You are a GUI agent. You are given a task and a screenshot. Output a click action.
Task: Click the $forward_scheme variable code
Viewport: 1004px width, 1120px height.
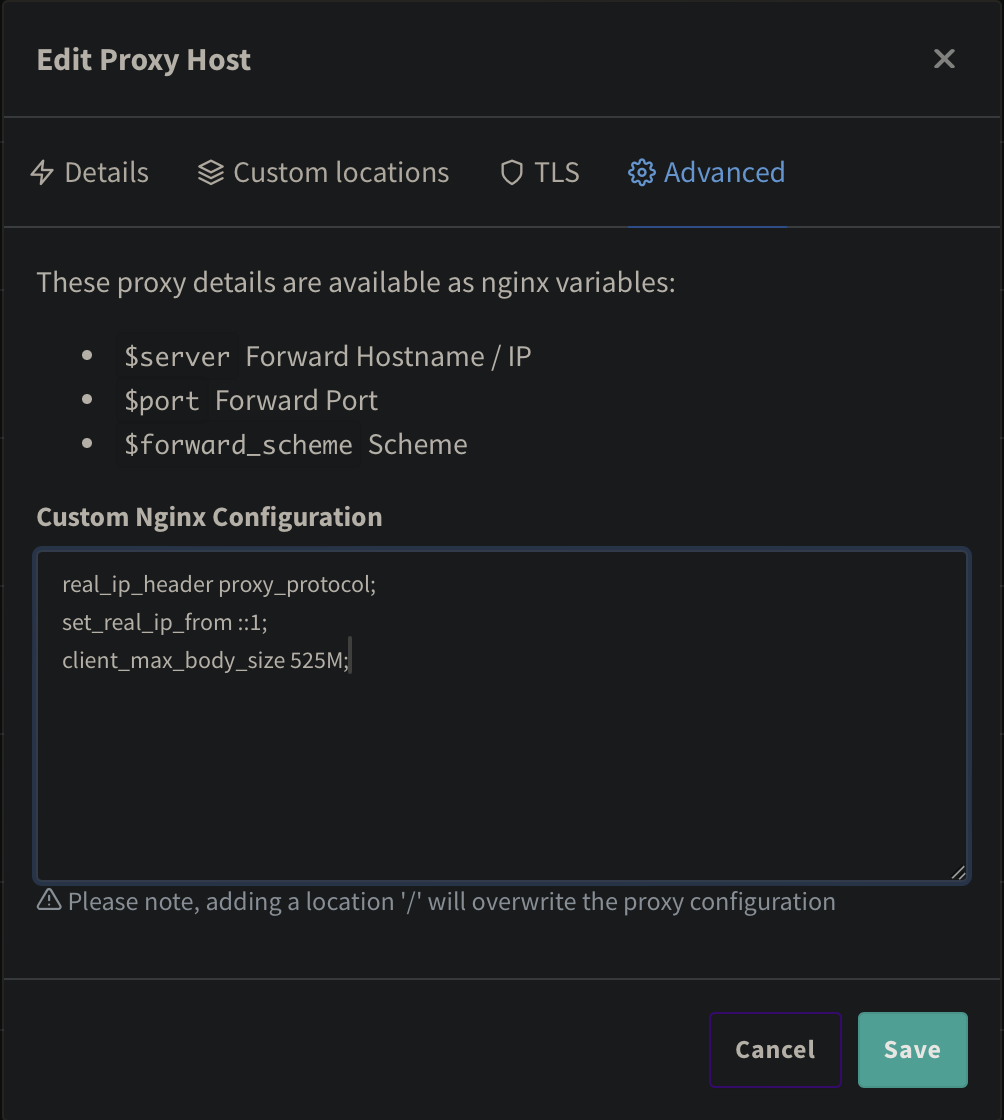[x=238, y=444]
